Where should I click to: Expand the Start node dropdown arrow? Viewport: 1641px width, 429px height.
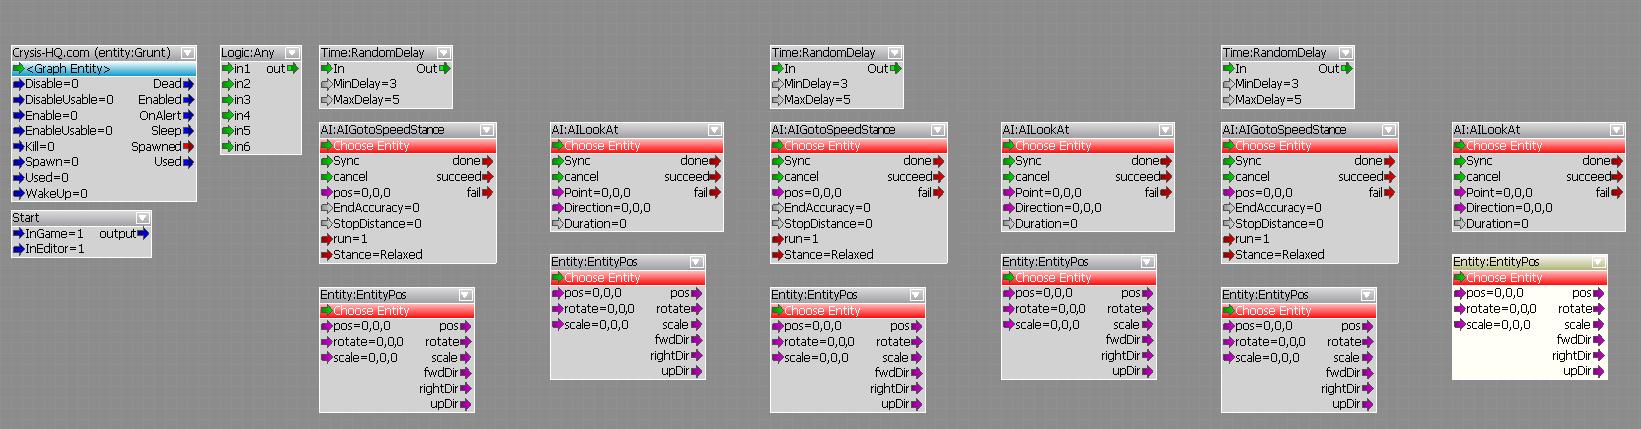coord(143,218)
